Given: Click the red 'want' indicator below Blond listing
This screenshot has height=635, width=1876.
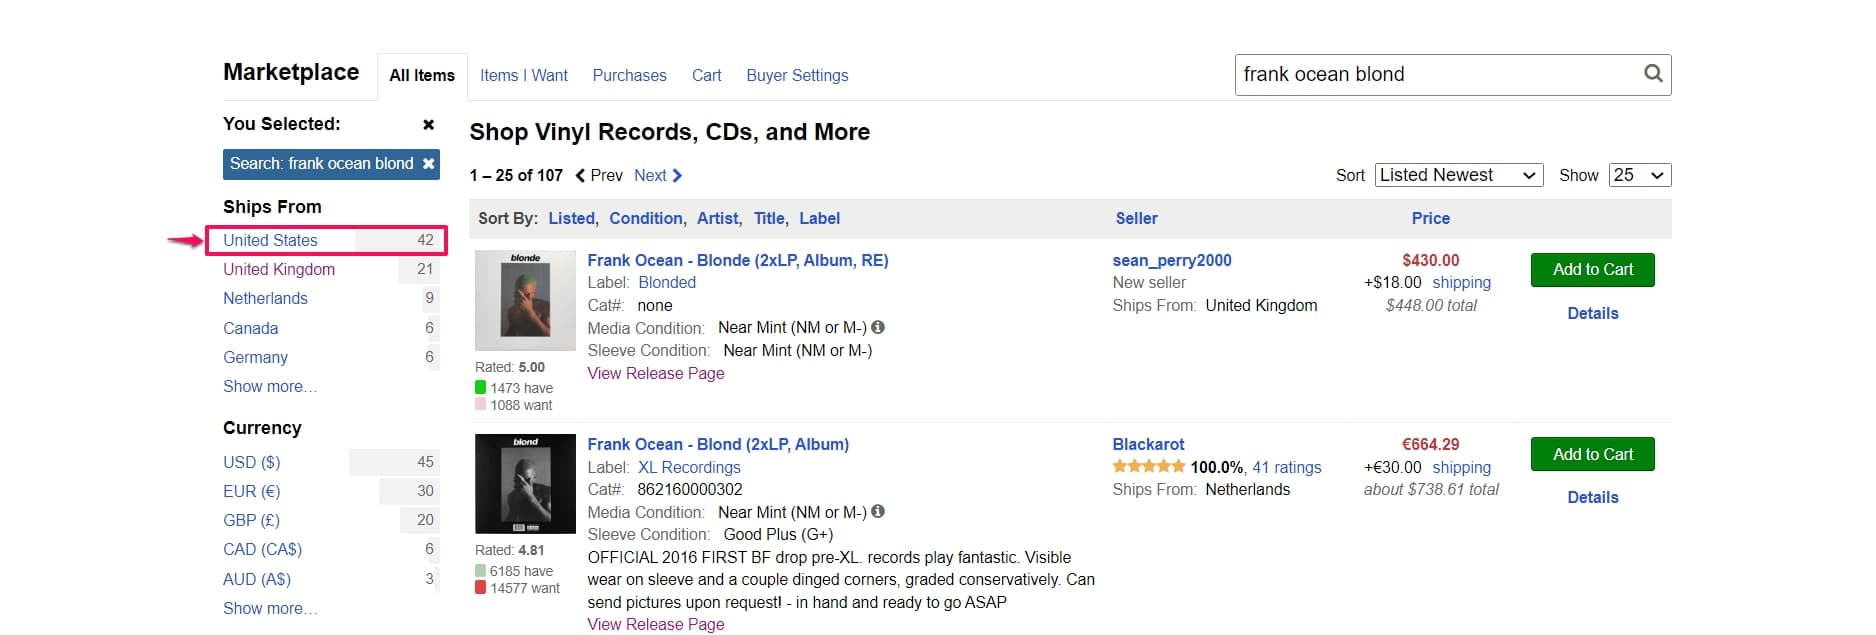Looking at the screenshot, I should [x=480, y=588].
